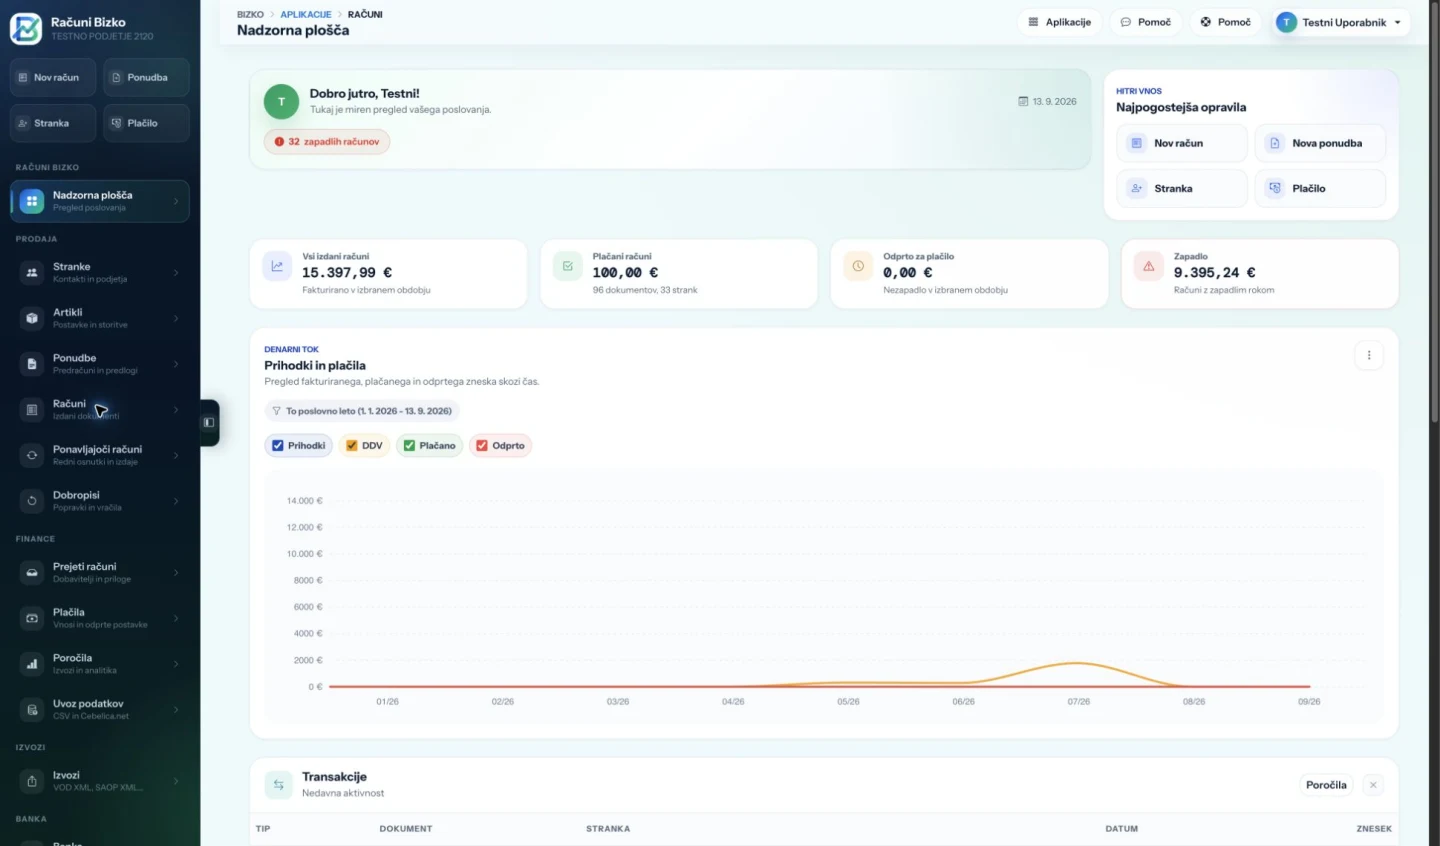Click the '32 zapadlih računov' alert badge

[x=327, y=142]
